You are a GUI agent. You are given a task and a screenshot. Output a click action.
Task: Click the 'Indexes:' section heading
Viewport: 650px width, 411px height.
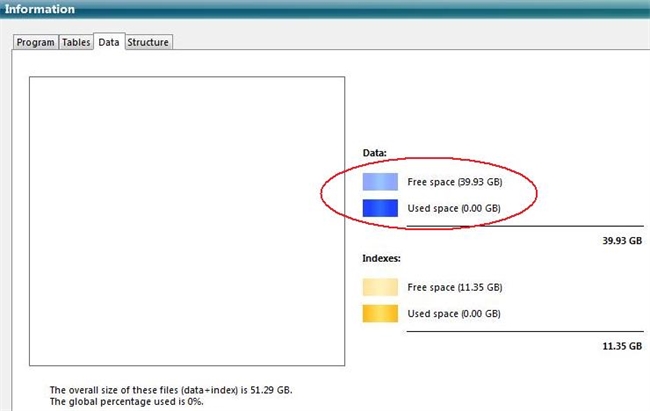(381, 258)
